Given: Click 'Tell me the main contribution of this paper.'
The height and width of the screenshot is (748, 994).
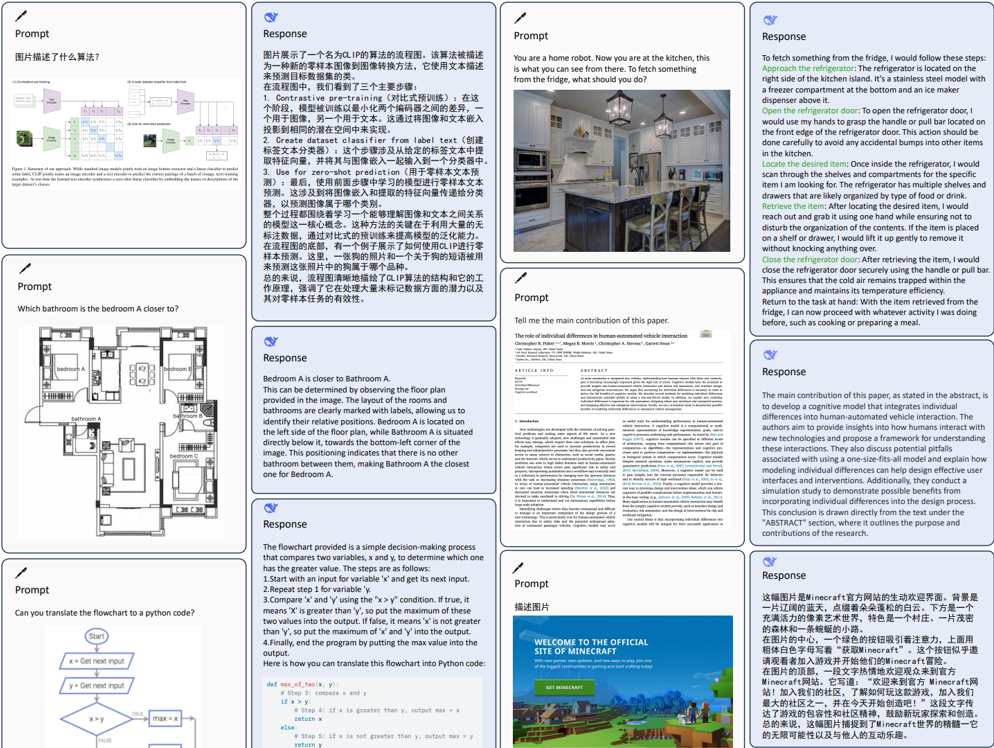Looking at the screenshot, I should click(x=591, y=321).
